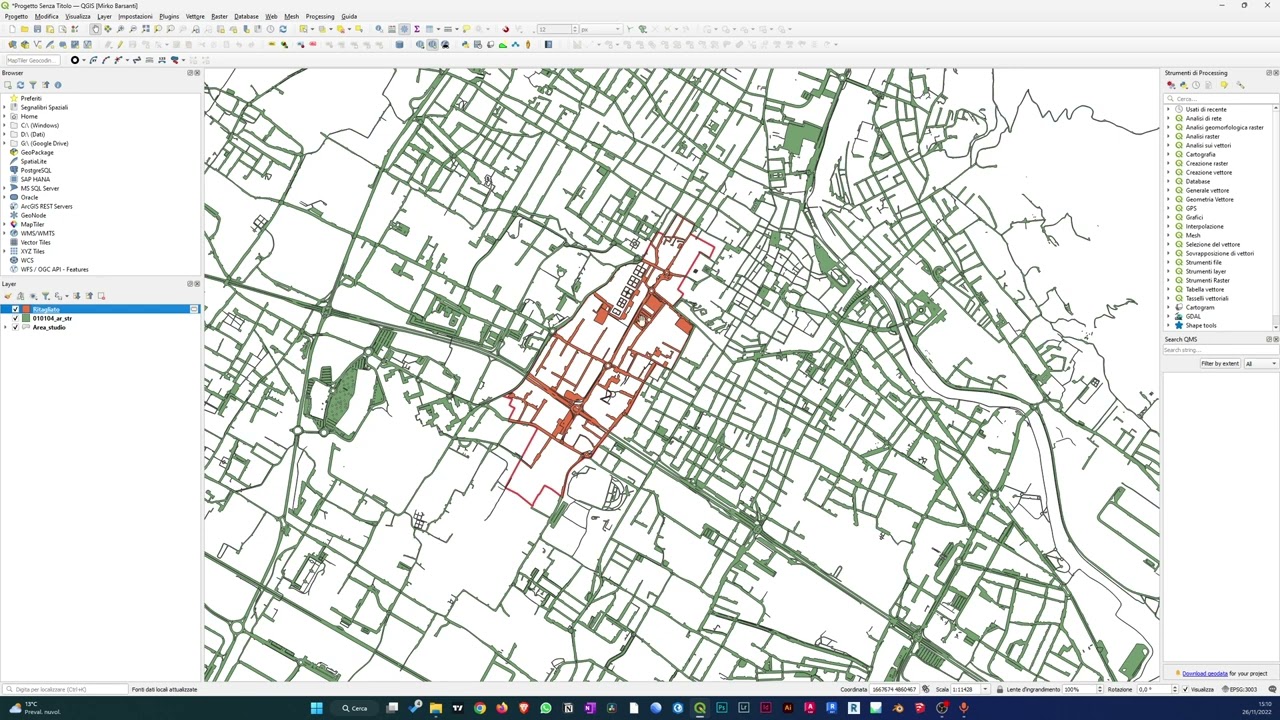Screen dimensions: 1280x720
Task: Open Ritagliato layer indicator button
Action: (x=194, y=309)
